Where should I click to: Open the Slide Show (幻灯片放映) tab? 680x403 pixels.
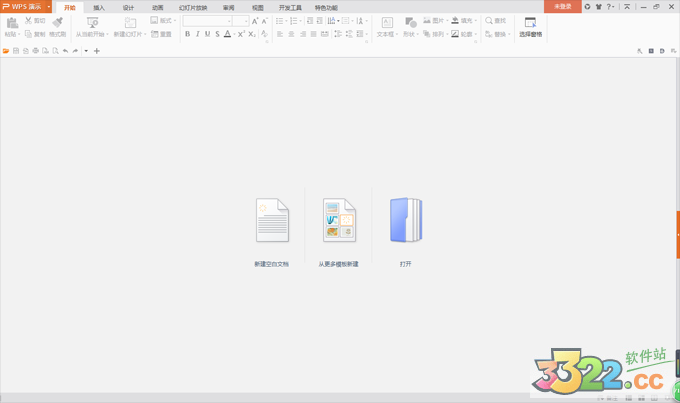pyautogui.click(x=194, y=7)
